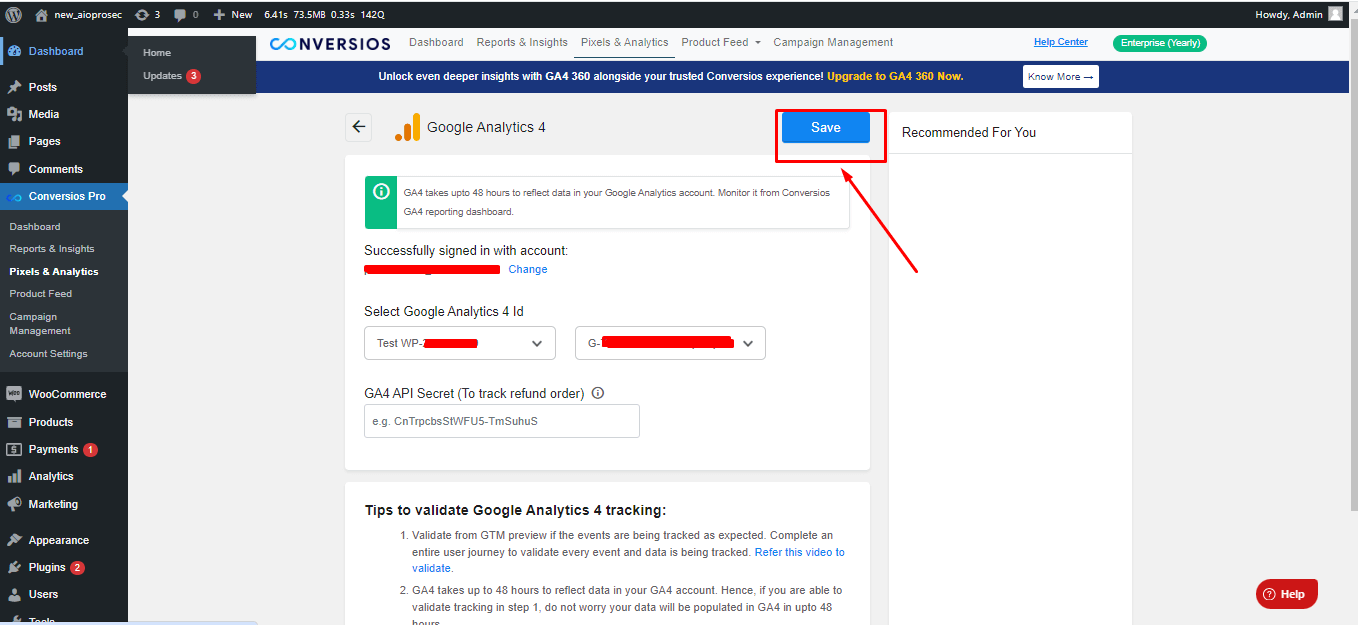Click the Conversios Pro infinity icon
The height and width of the screenshot is (625, 1358).
point(14,196)
